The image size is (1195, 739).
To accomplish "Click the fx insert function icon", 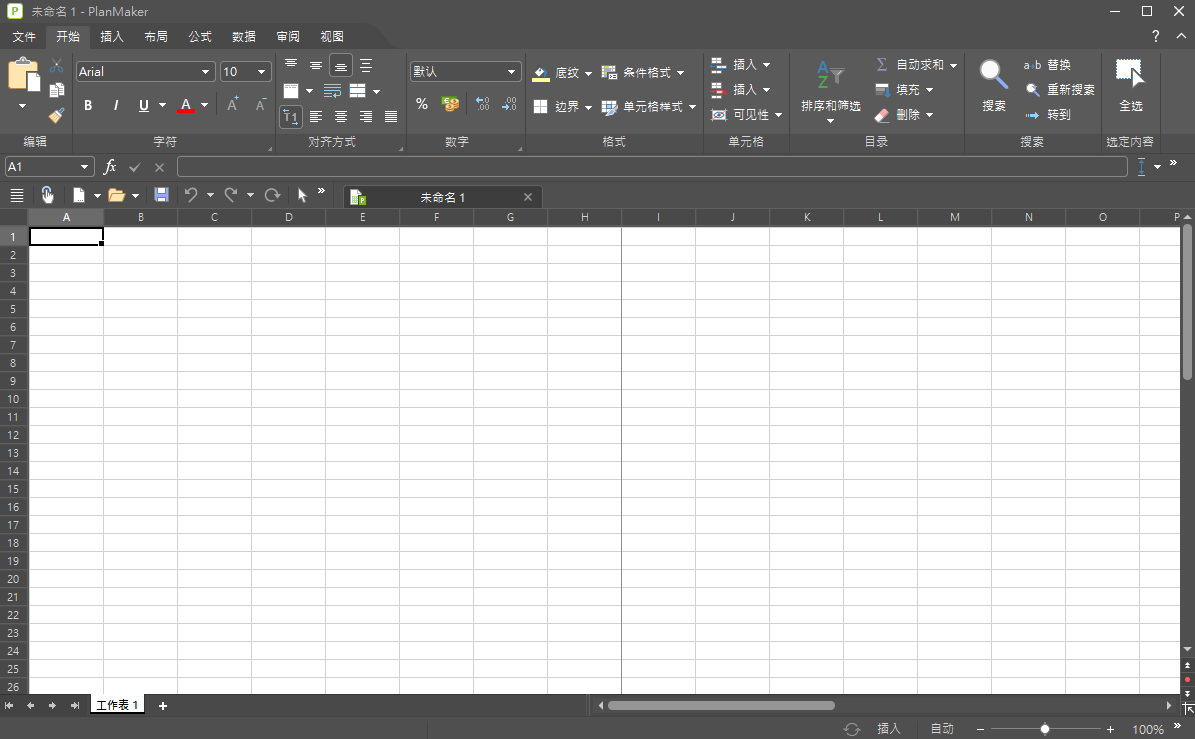I will pos(110,167).
